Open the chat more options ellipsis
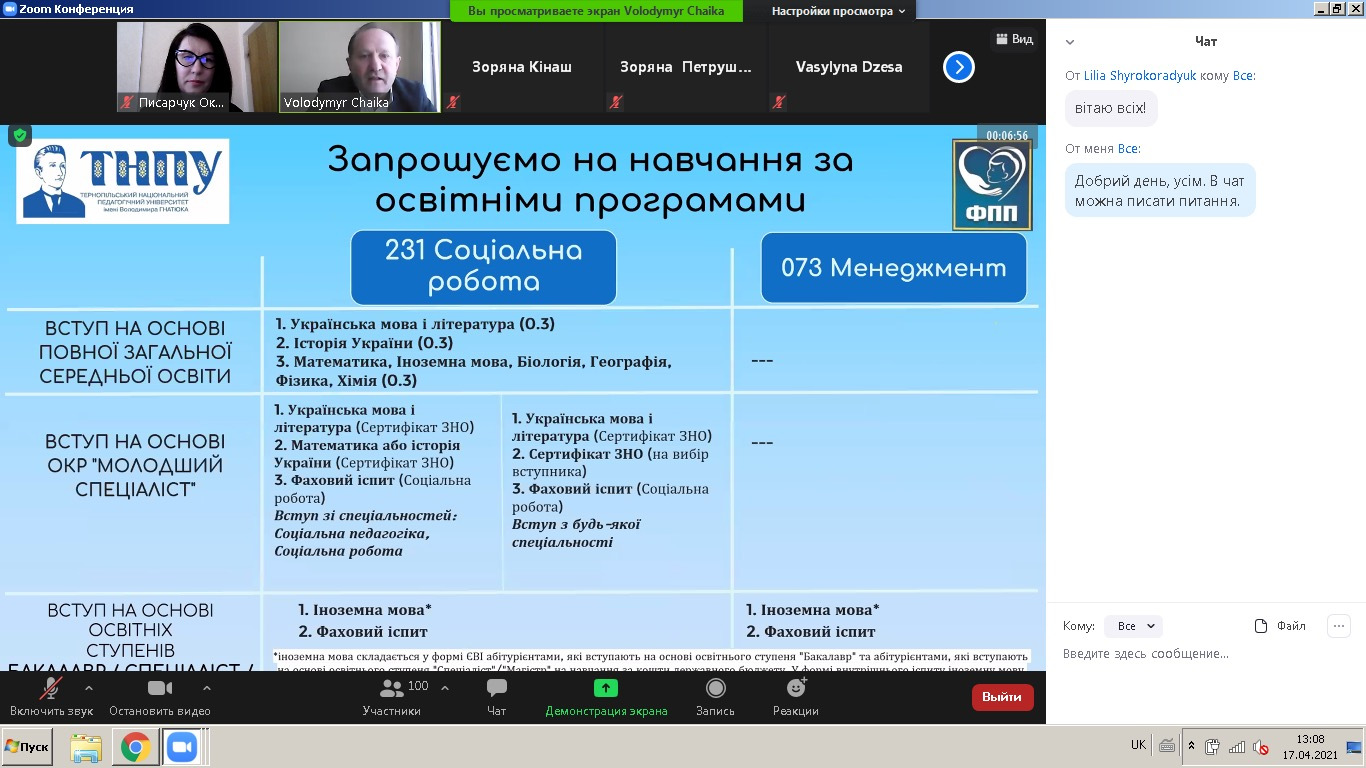1366x768 pixels. [x=1338, y=626]
